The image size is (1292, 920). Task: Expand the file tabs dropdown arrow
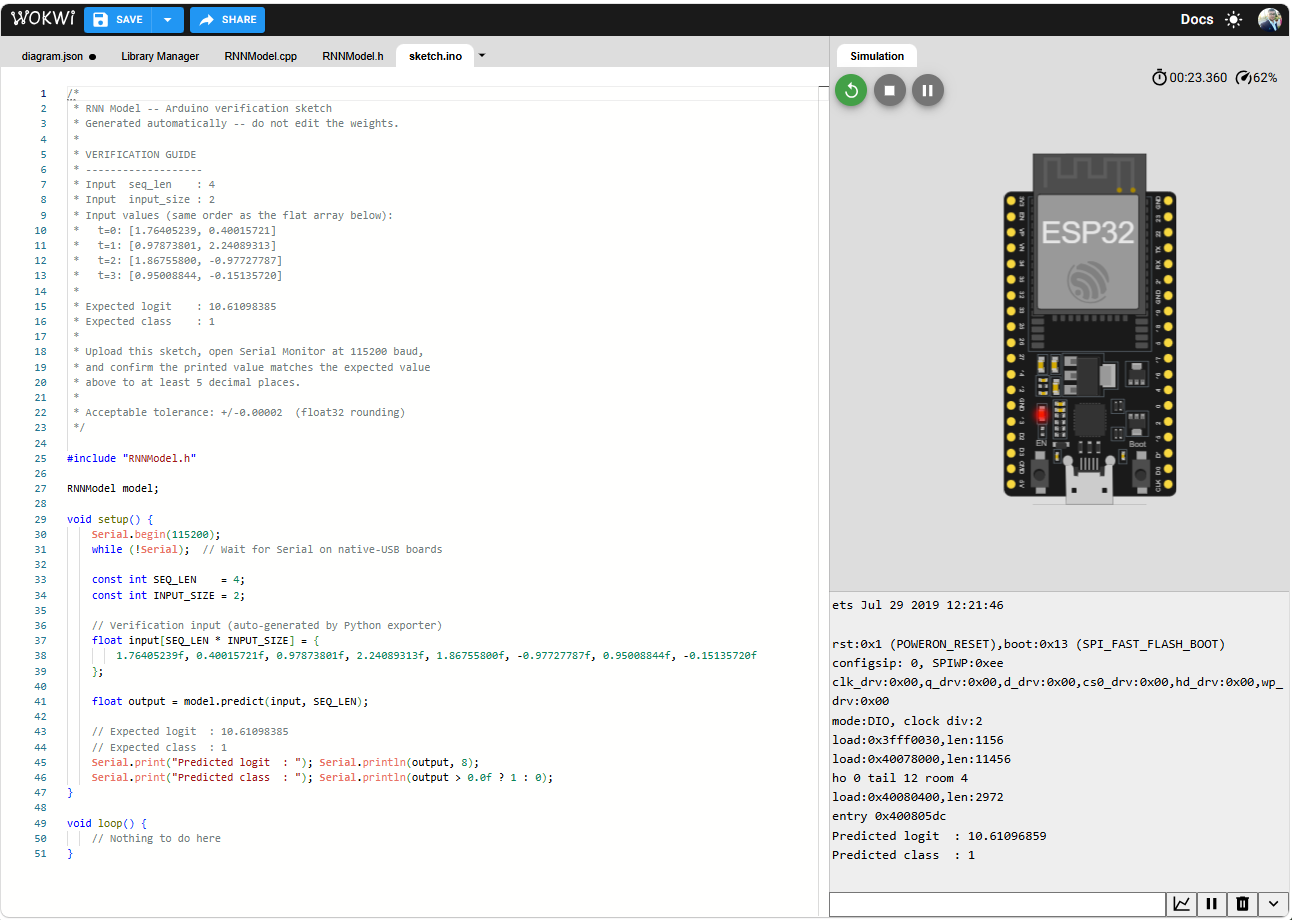(482, 56)
